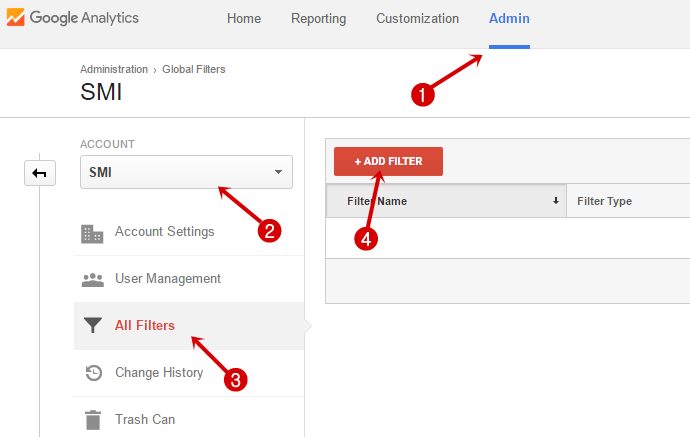Open User Management
Image resolution: width=690 pixels, height=437 pixels.
click(x=168, y=279)
